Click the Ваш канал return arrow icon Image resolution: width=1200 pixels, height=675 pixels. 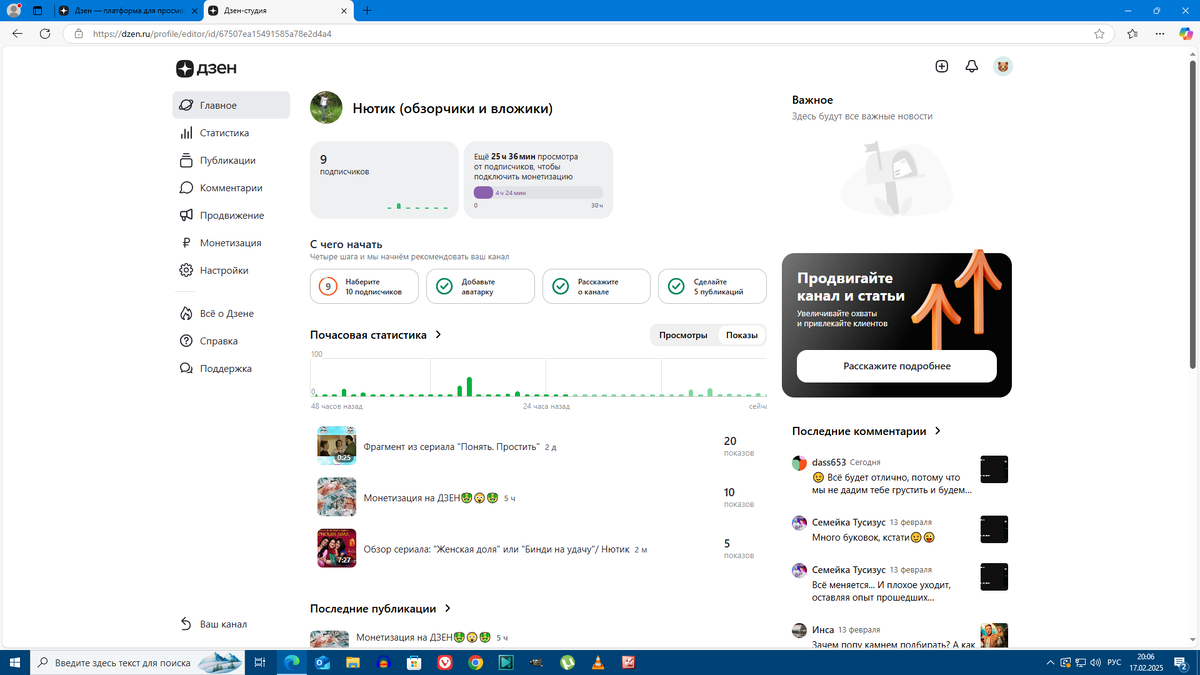186,624
